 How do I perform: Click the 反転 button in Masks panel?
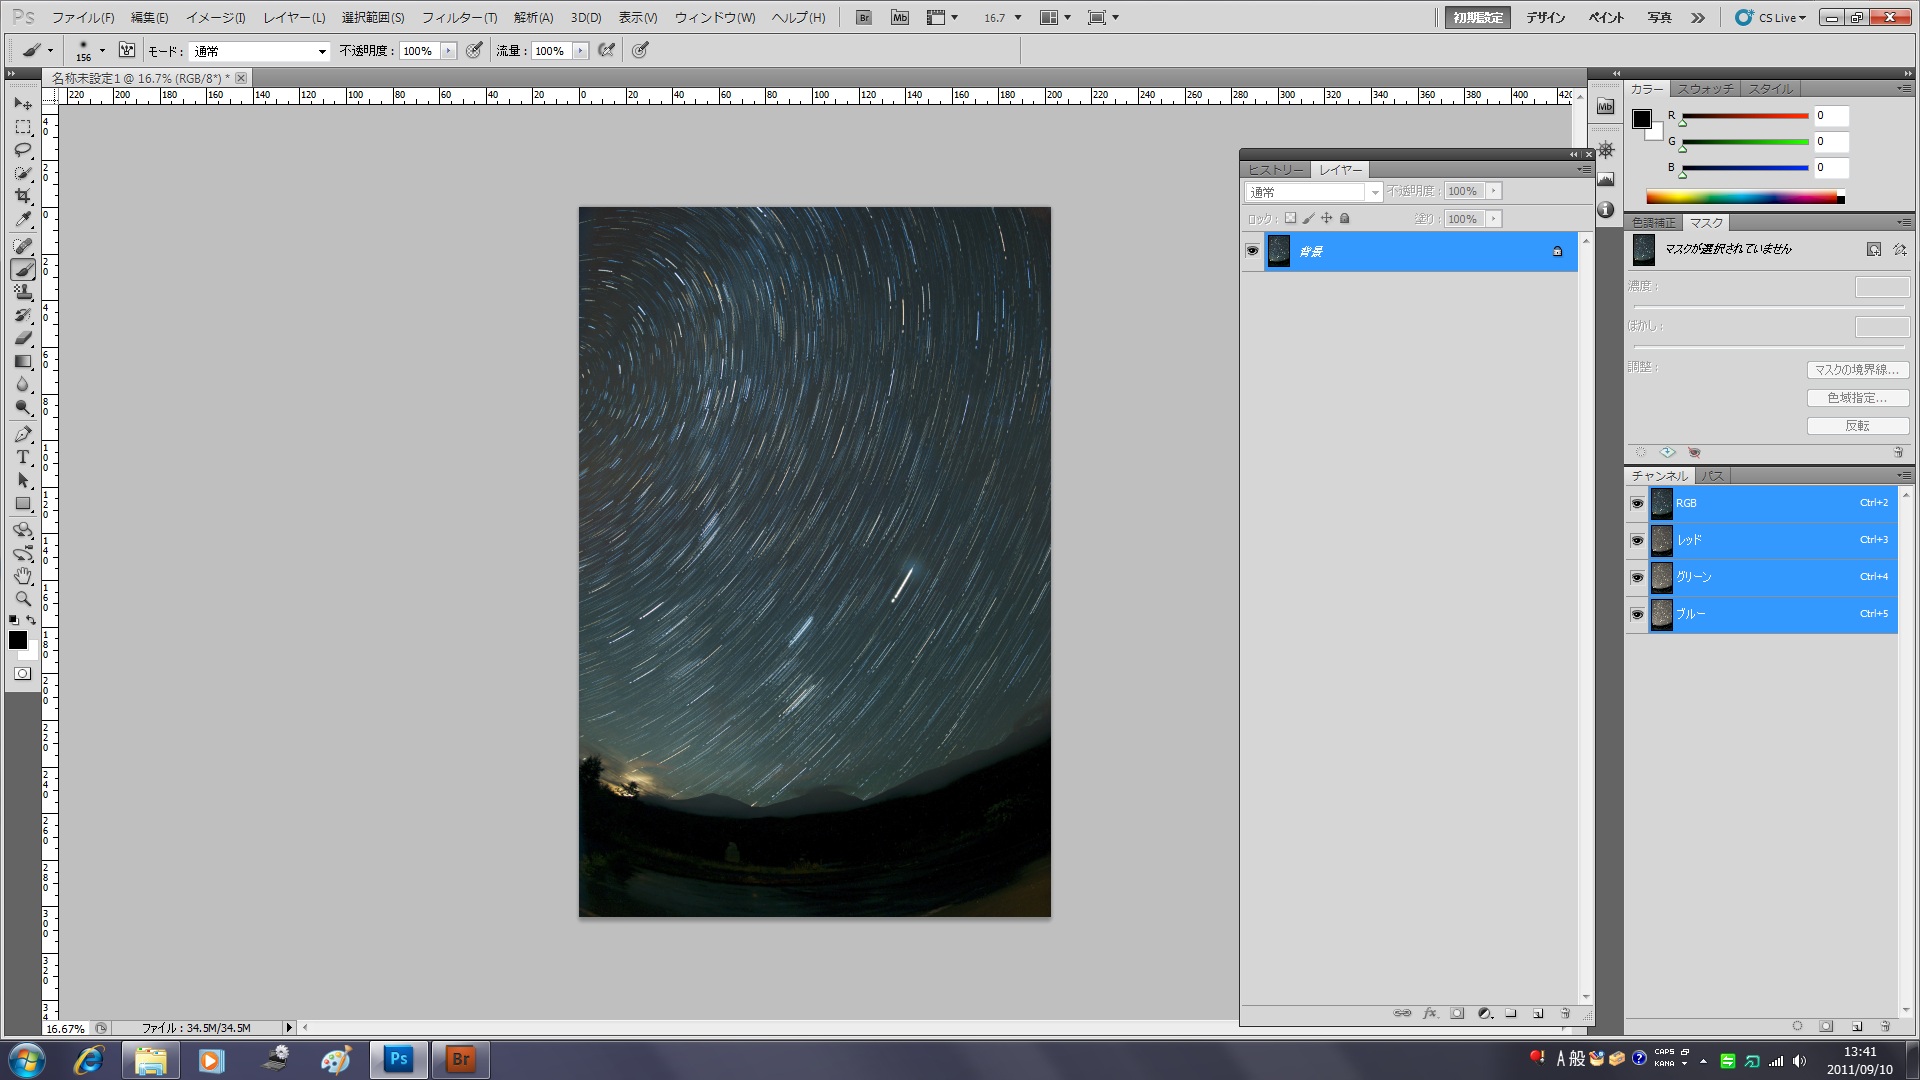pos(1857,426)
